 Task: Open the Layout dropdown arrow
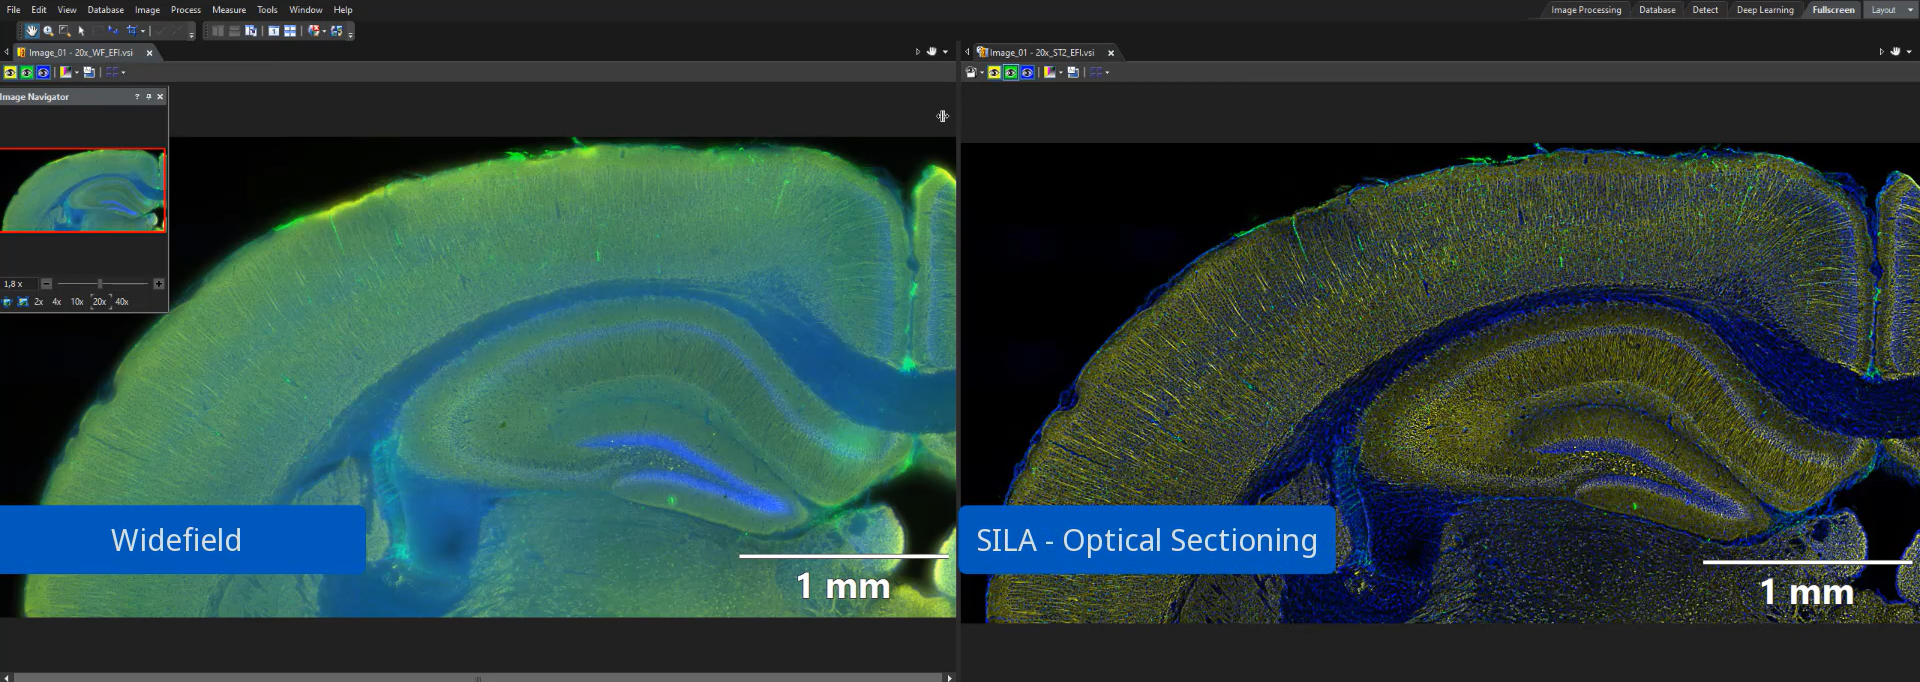(1909, 10)
